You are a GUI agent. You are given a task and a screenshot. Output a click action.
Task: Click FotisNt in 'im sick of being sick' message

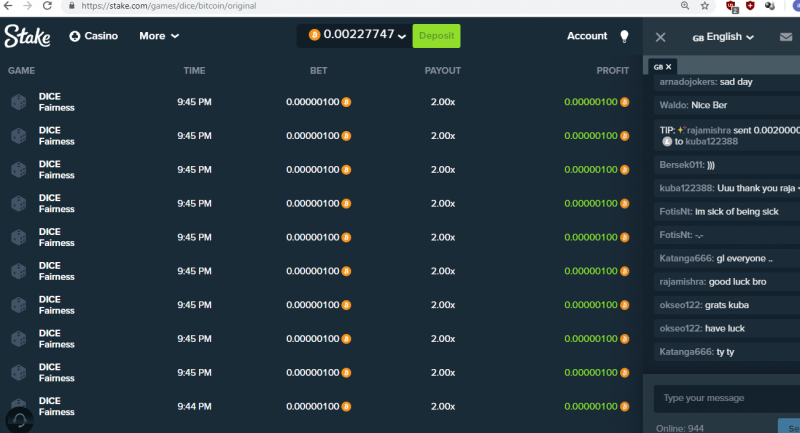[x=676, y=212]
